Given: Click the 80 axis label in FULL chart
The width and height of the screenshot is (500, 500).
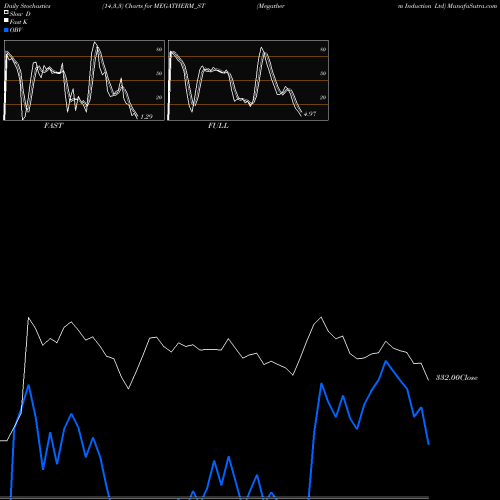Looking at the screenshot, I should point(323,50).
